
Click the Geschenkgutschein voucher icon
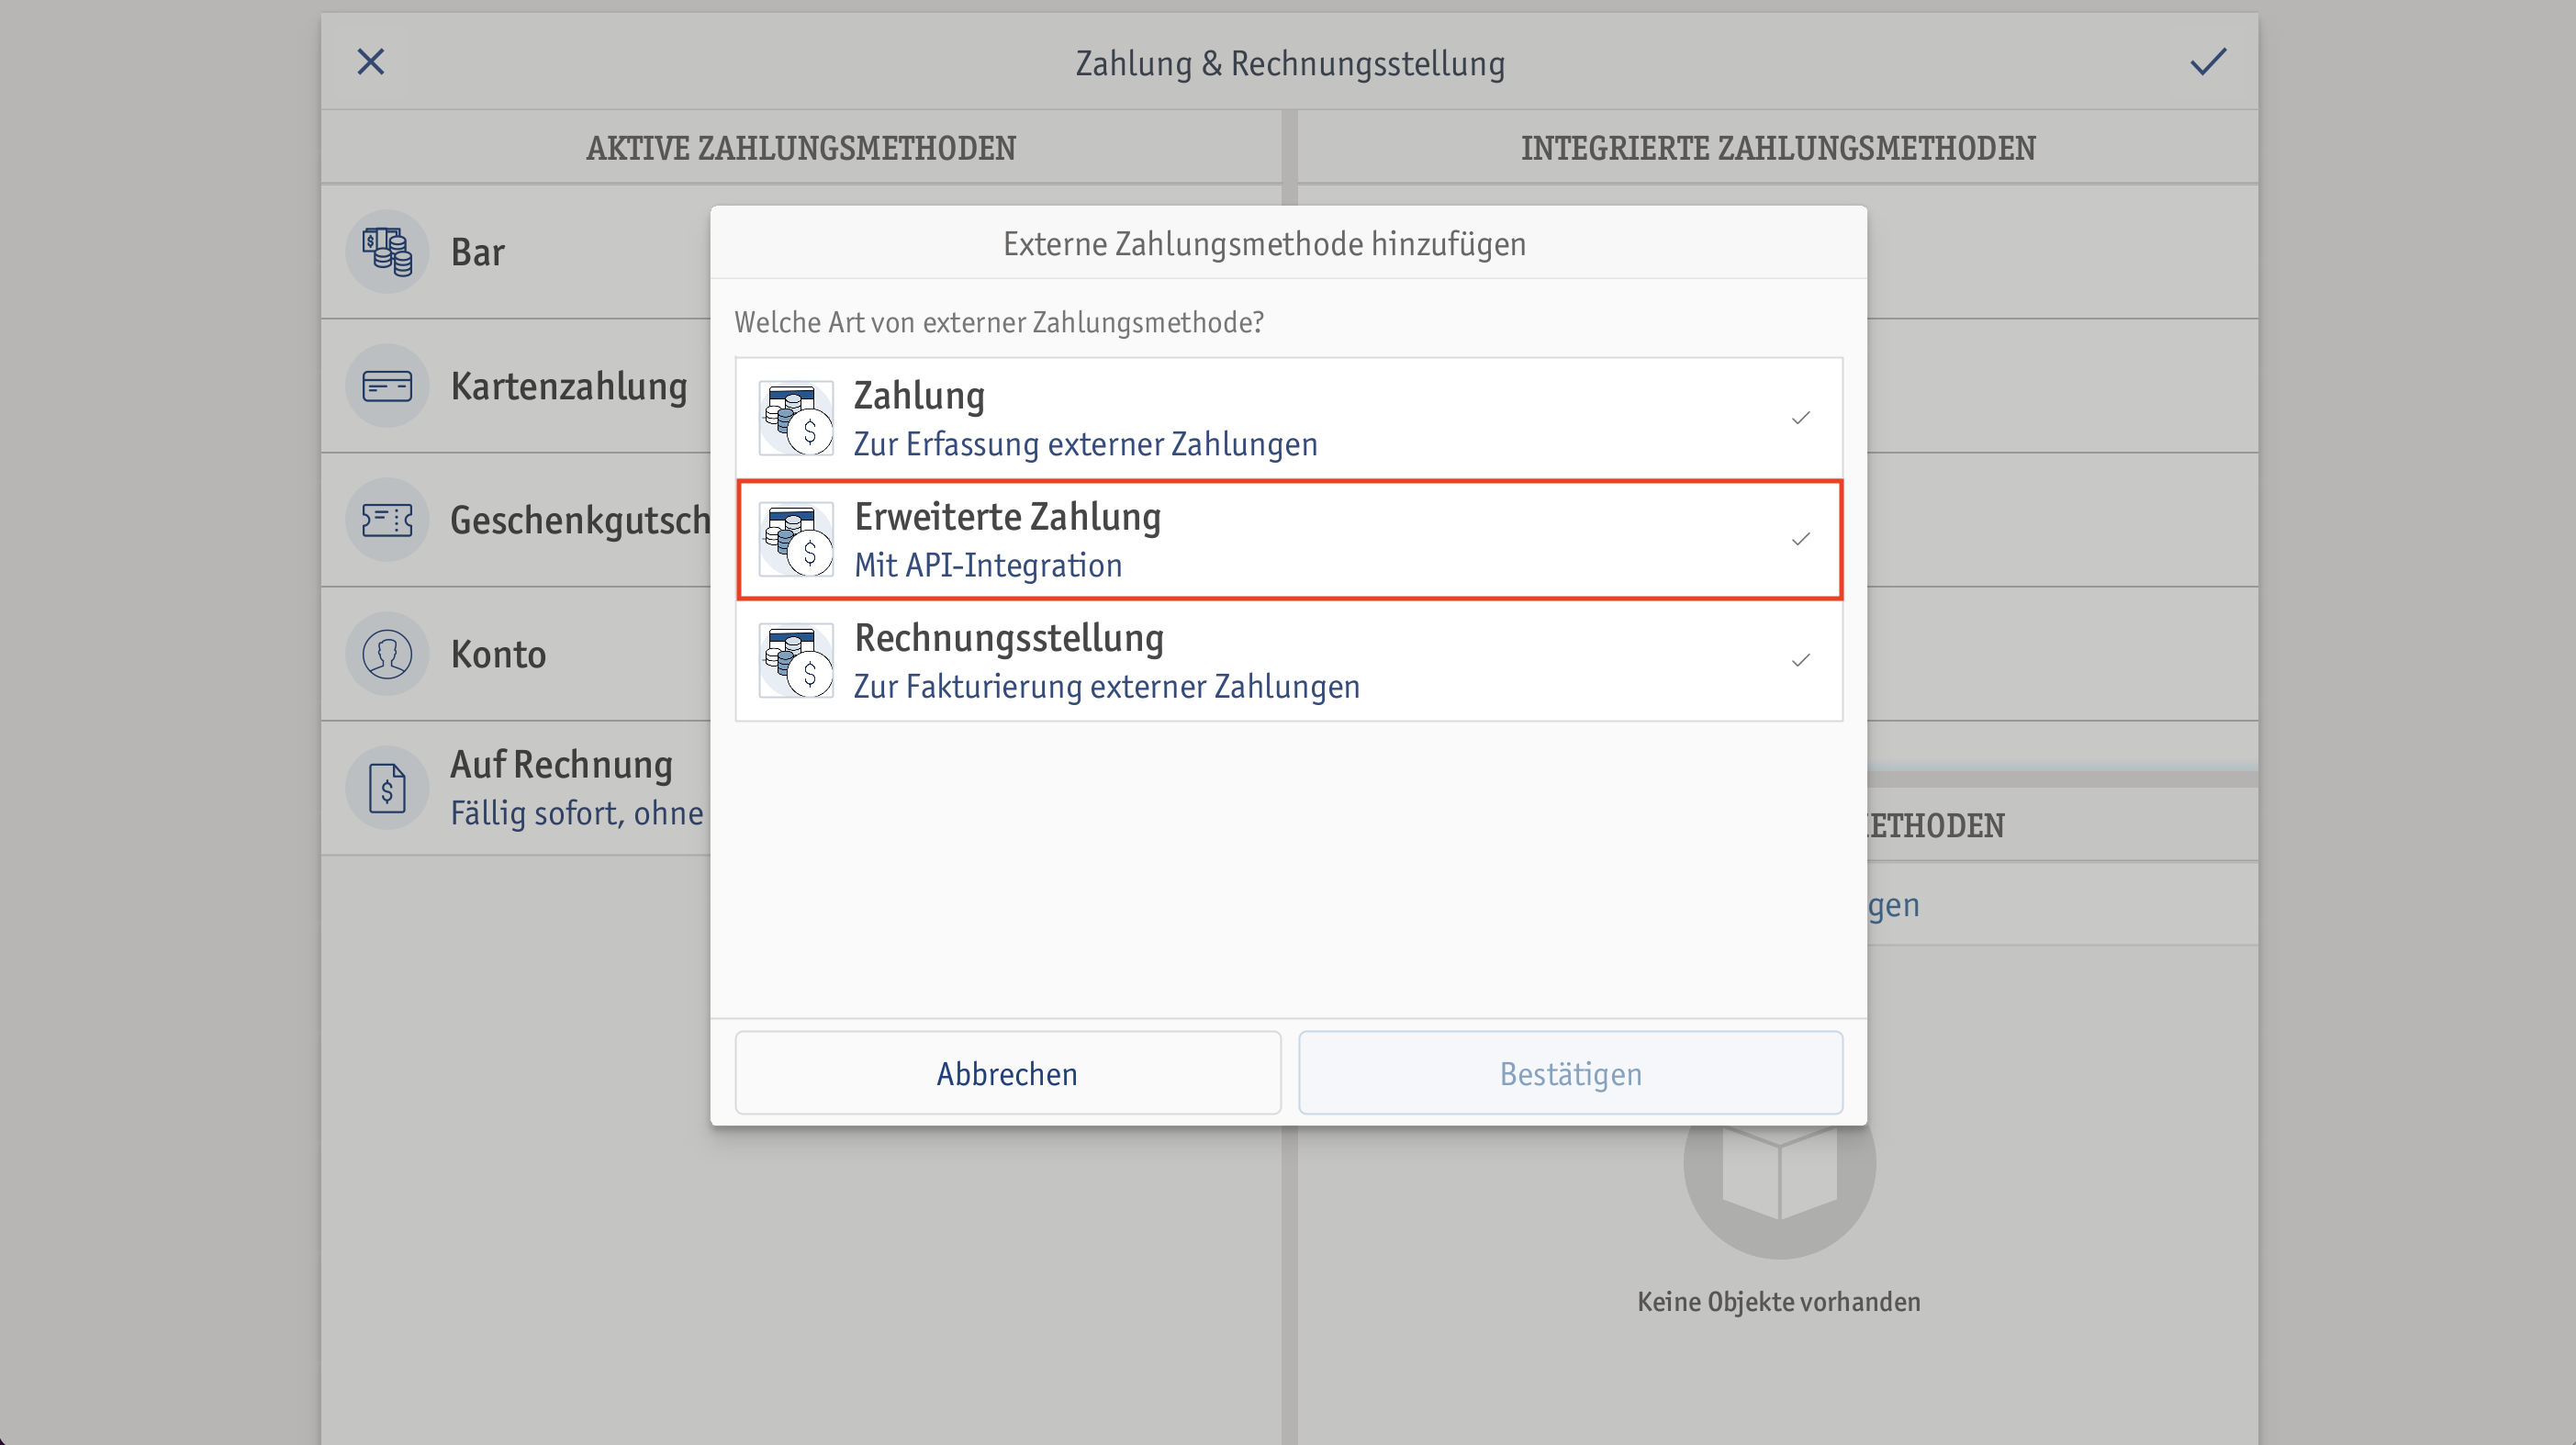(387, 520)
